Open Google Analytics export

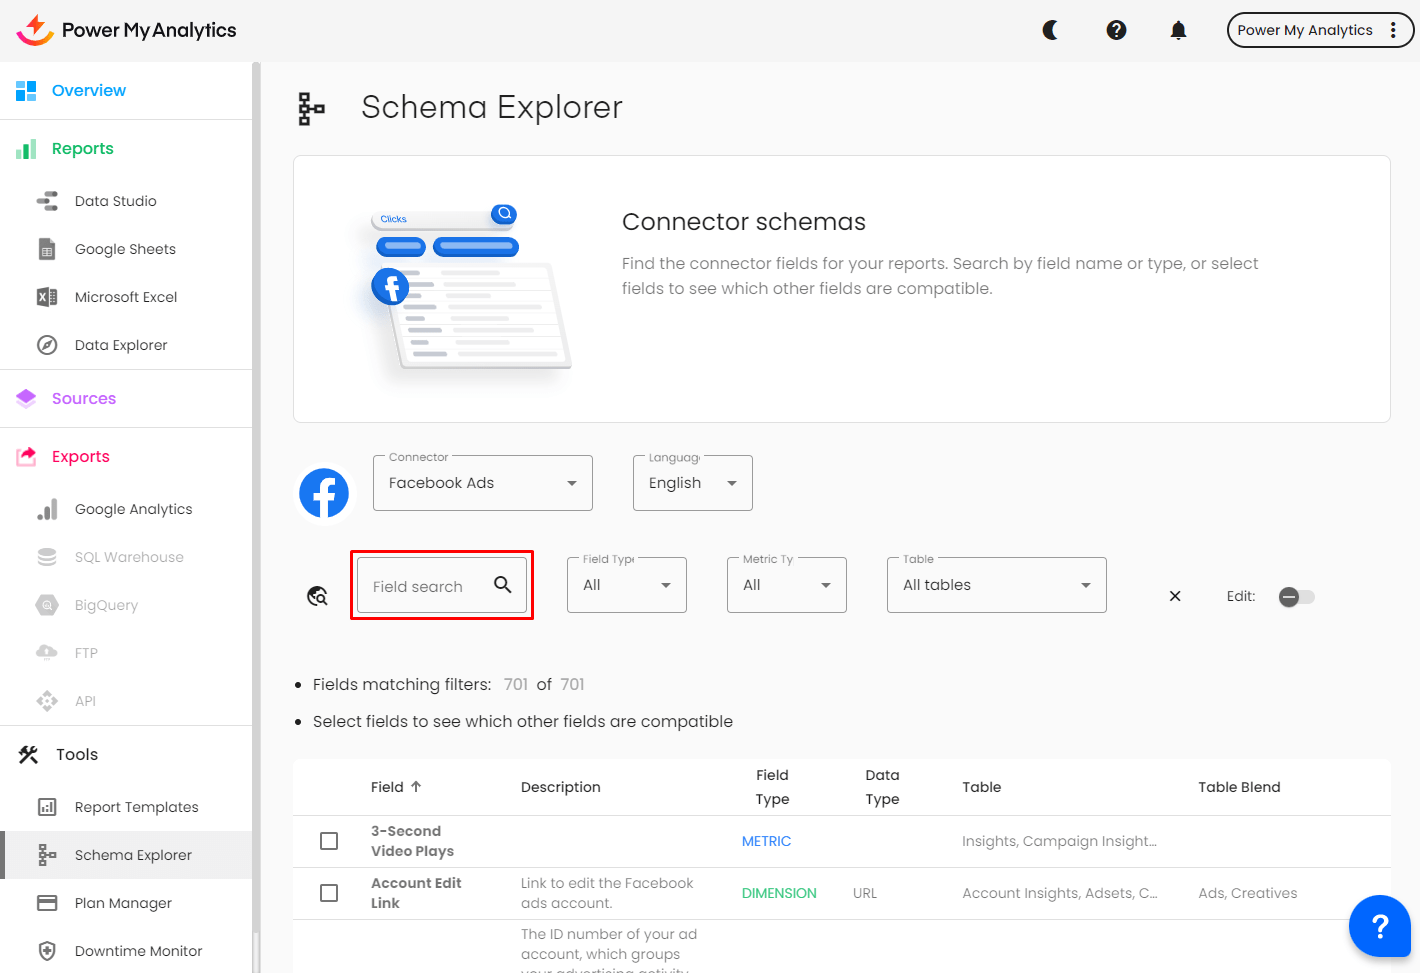pos(134,509)
